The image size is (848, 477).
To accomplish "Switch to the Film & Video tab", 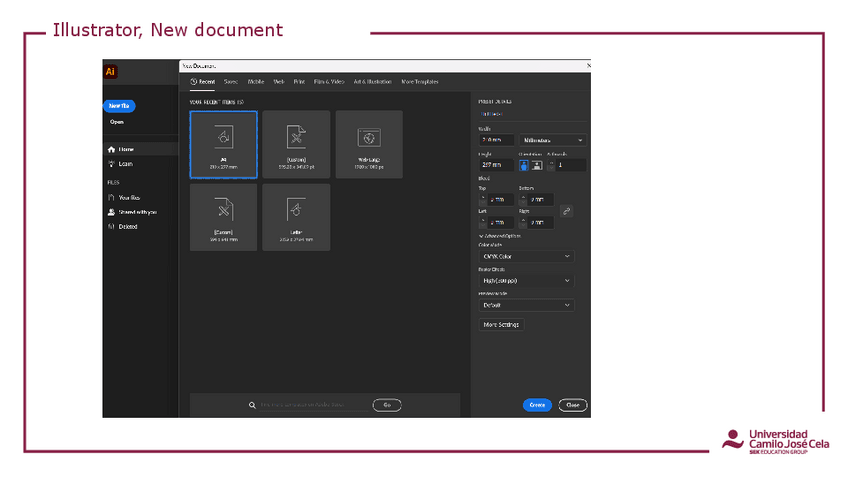I will [329, 82].
